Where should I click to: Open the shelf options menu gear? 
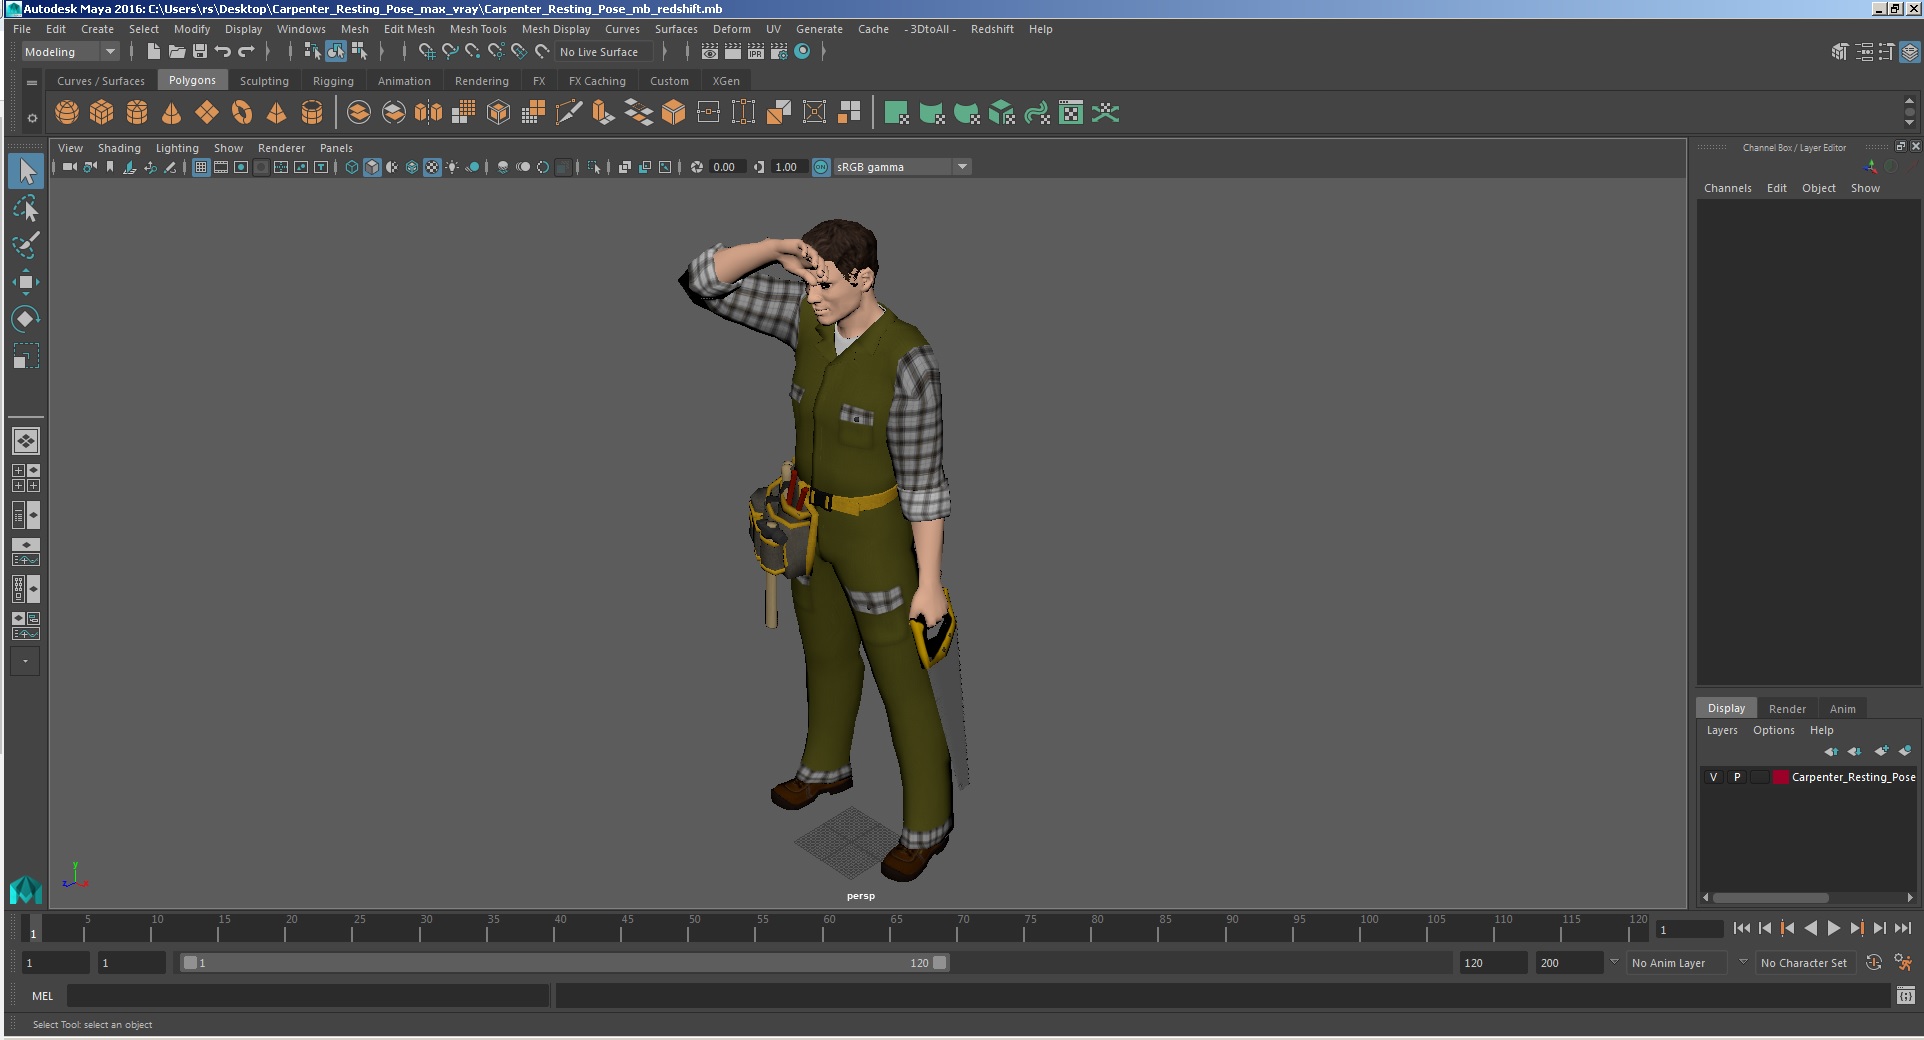tap(32, 118)
